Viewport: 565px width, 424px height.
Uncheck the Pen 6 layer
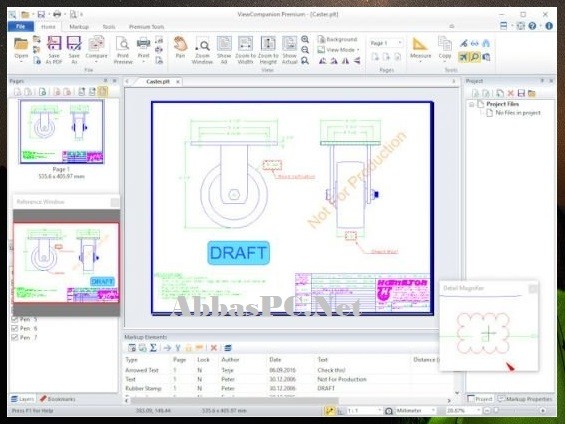pos(15,328)
